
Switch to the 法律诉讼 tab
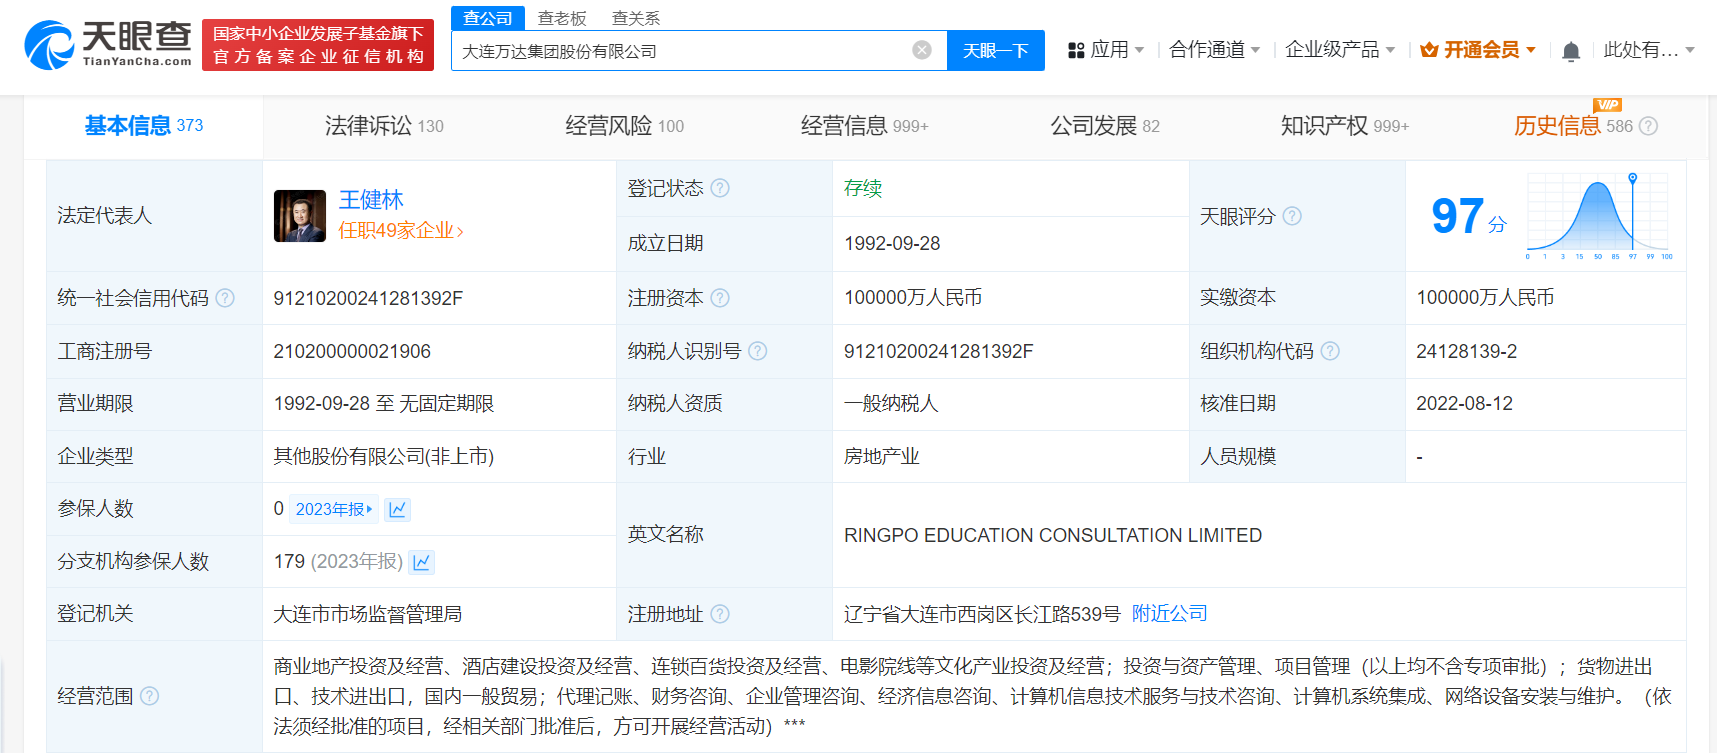click(x=384, y=126)
